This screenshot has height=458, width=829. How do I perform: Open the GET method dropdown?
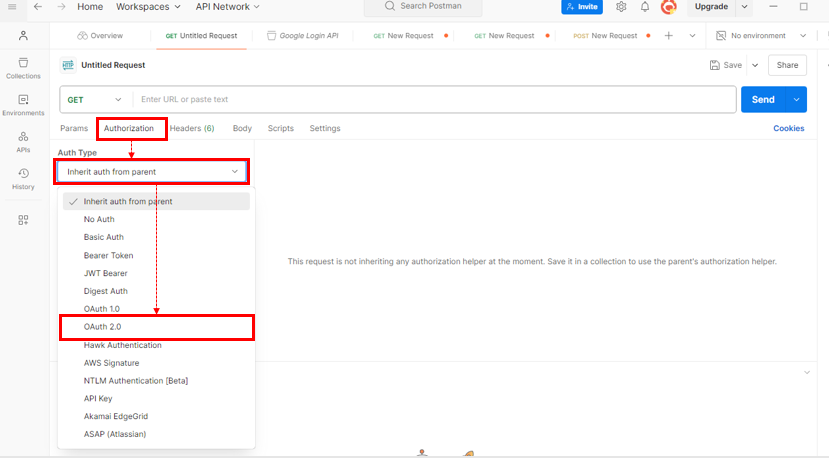94,99
